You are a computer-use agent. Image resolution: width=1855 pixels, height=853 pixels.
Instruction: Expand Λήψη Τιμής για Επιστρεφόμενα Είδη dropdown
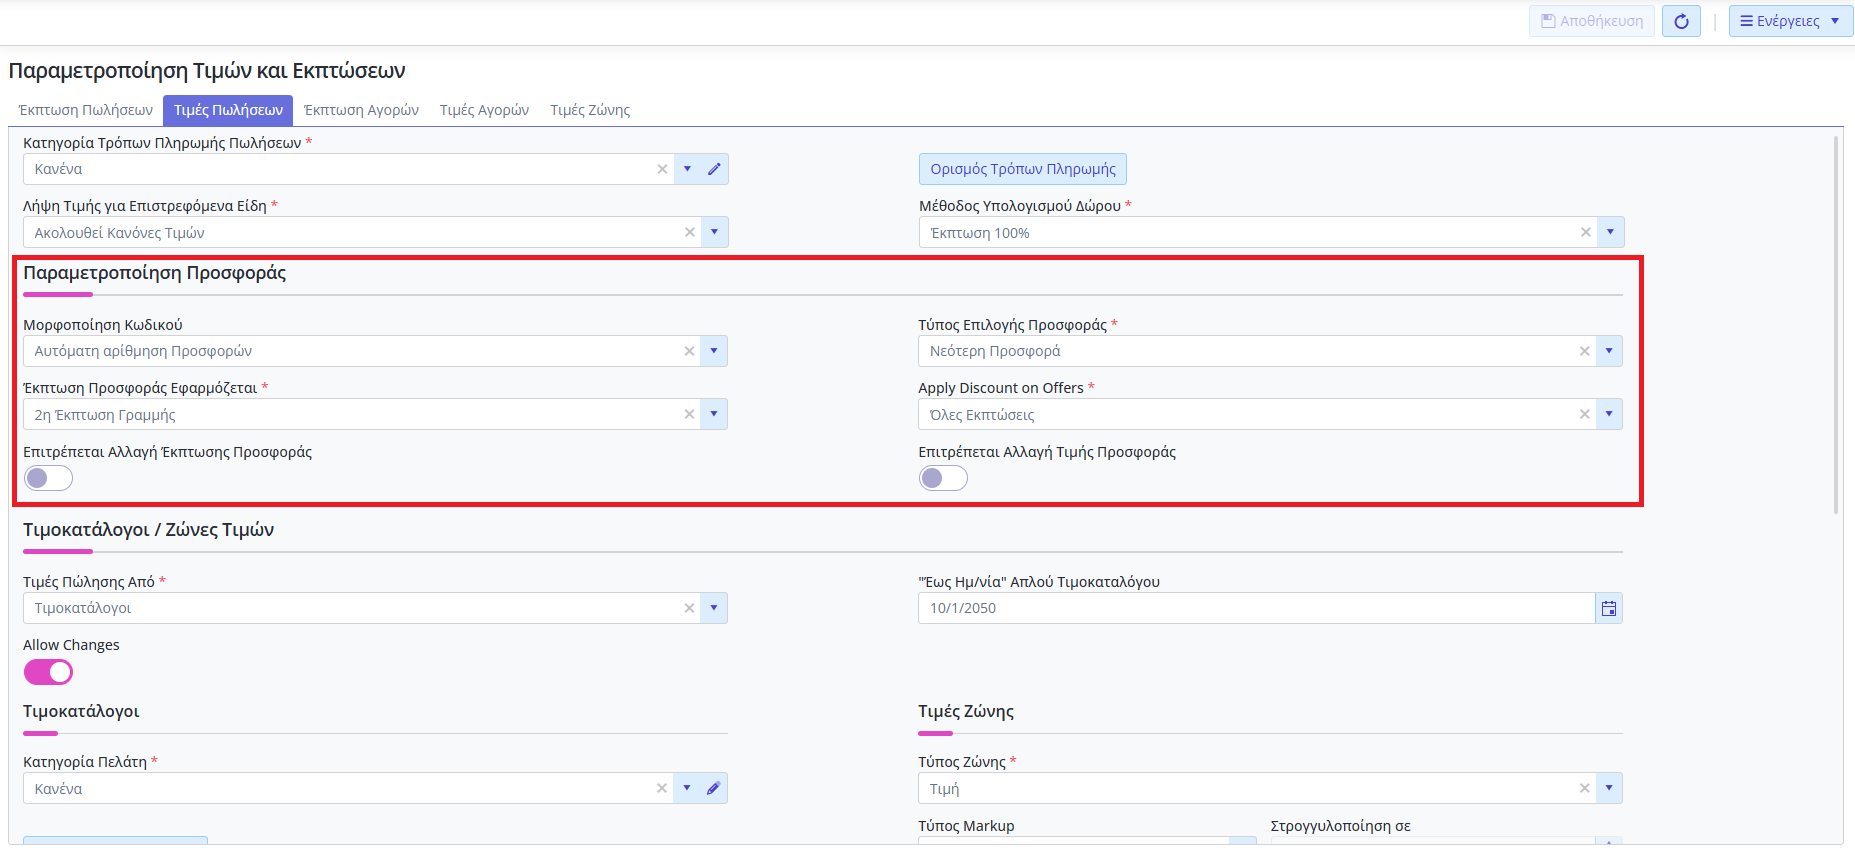[714, 232]
